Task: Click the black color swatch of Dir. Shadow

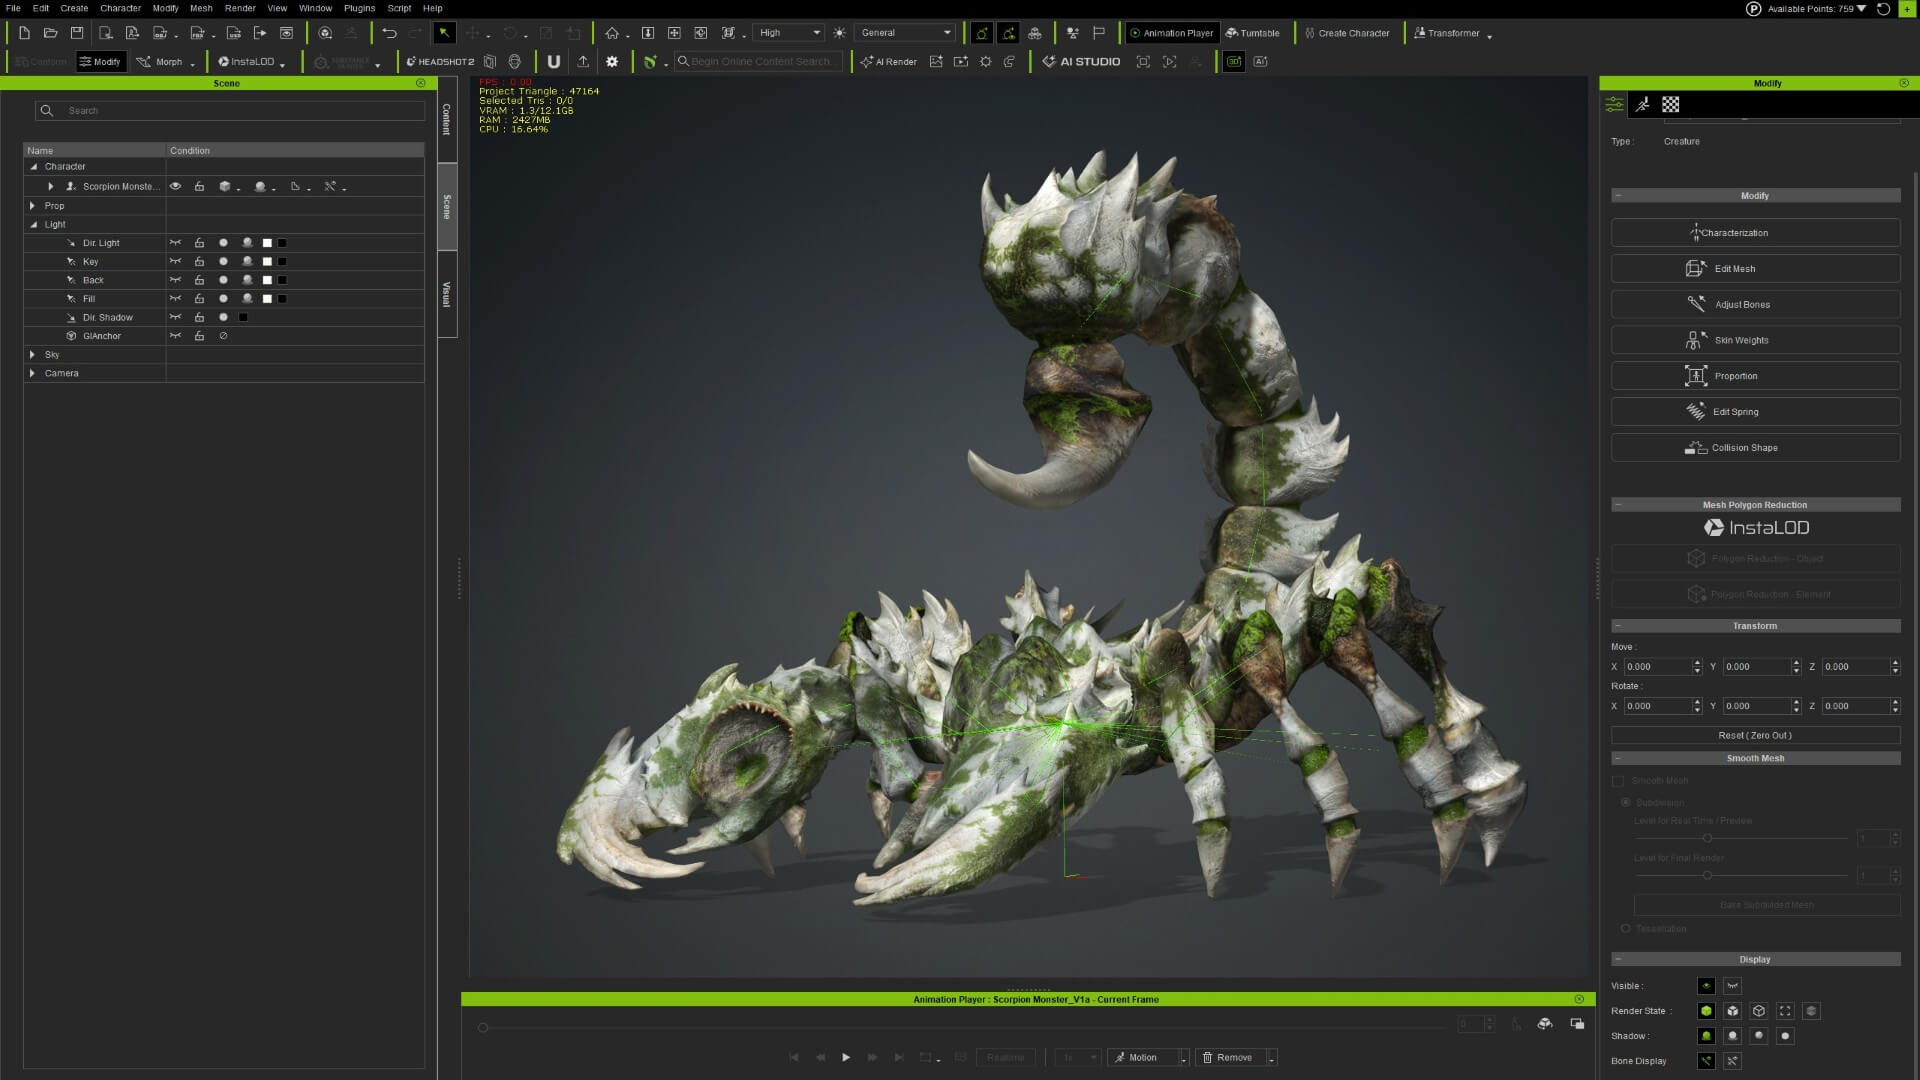Action: pos(243,318)
